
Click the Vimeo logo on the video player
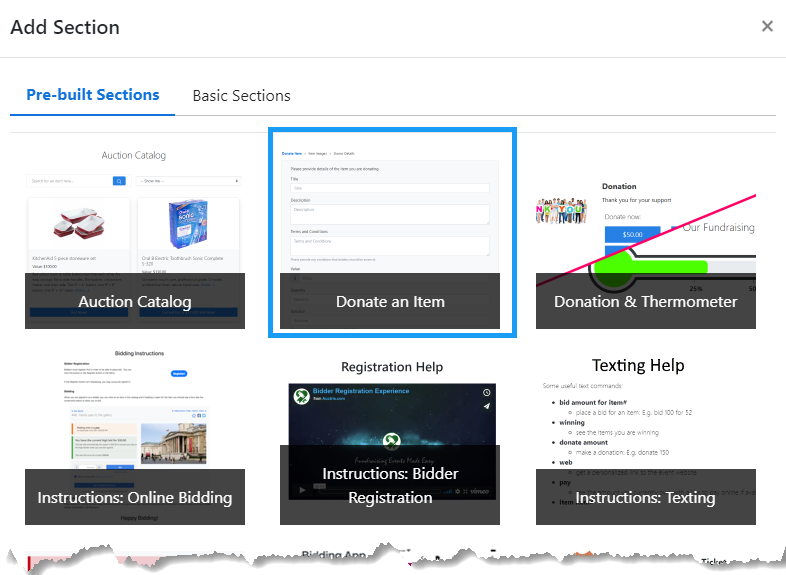(480, 491)
